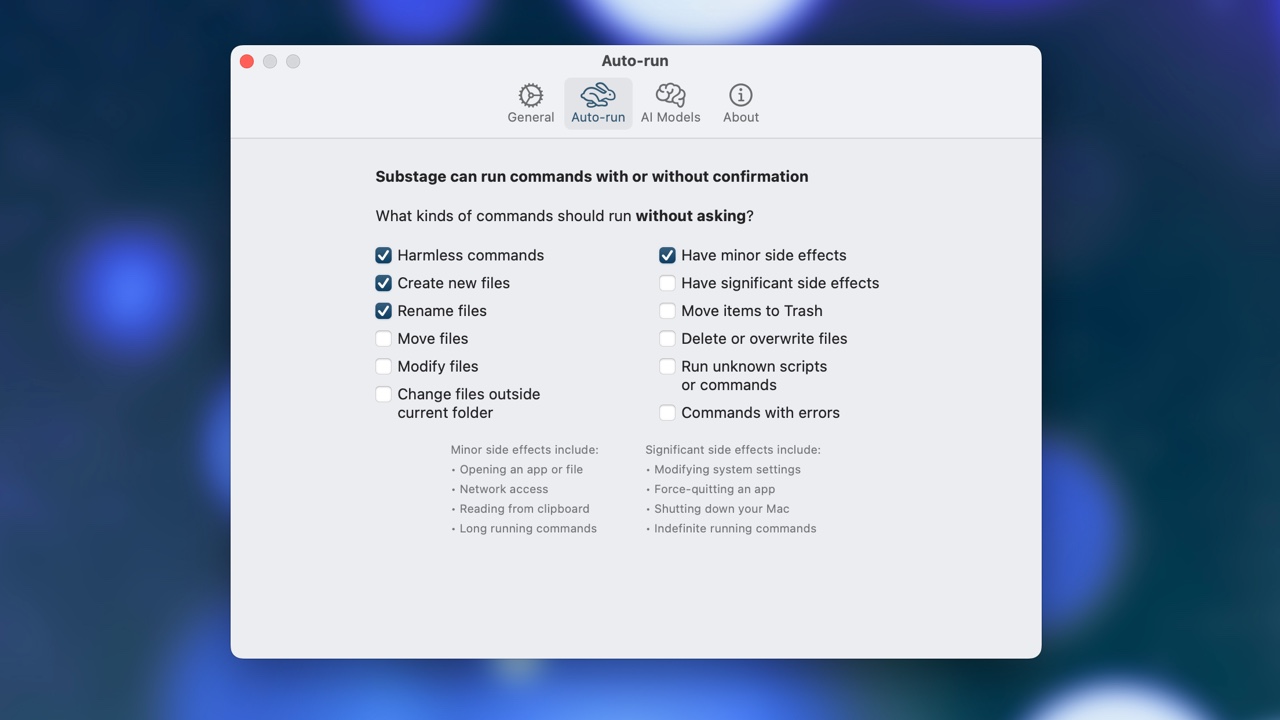The image size is (1280, 720).
Task: Switch to the General tab
Action: pyautogui.click(x=530, y=116)
